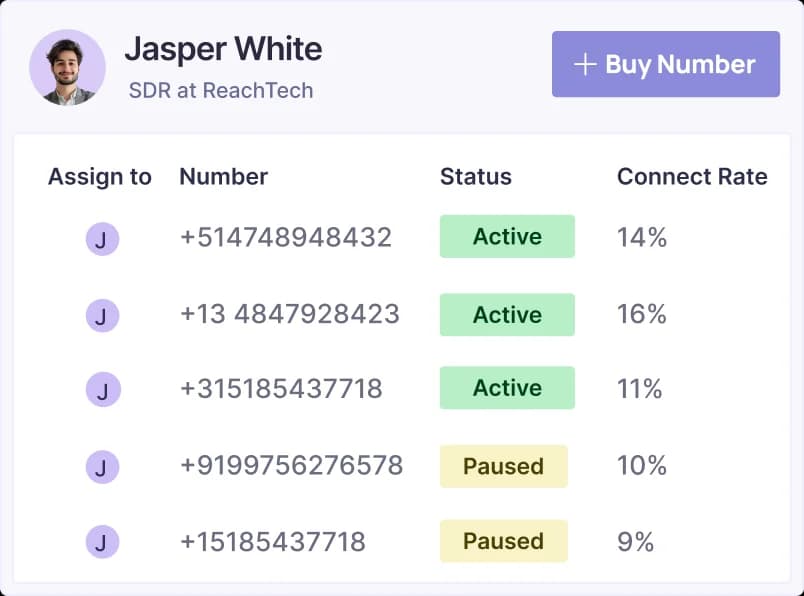Viewport: 804px width, 596px height.
Task: Toggle Active status badge for +13 4847928423
Action: click(507, 314)
